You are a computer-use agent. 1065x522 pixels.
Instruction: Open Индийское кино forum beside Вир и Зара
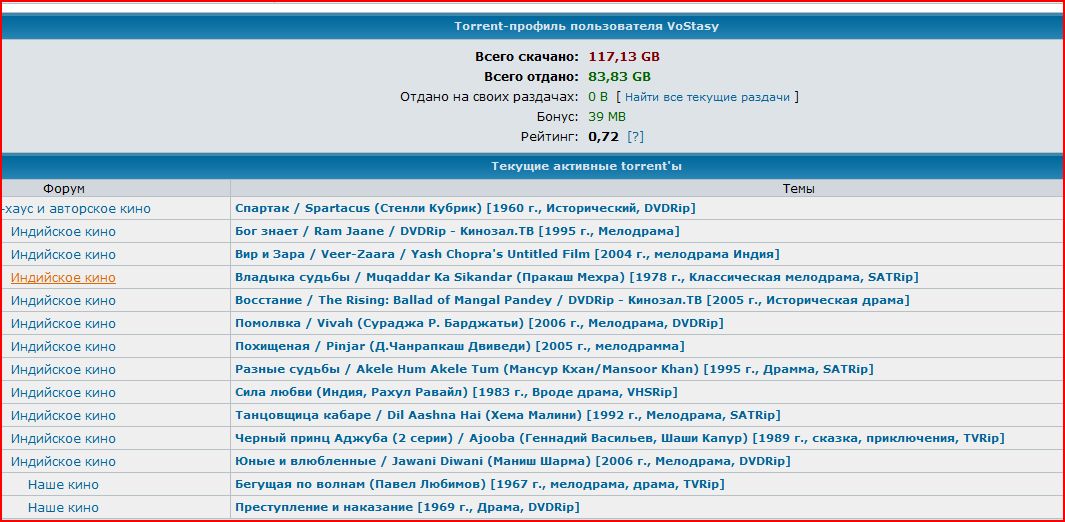pos(63,255)
